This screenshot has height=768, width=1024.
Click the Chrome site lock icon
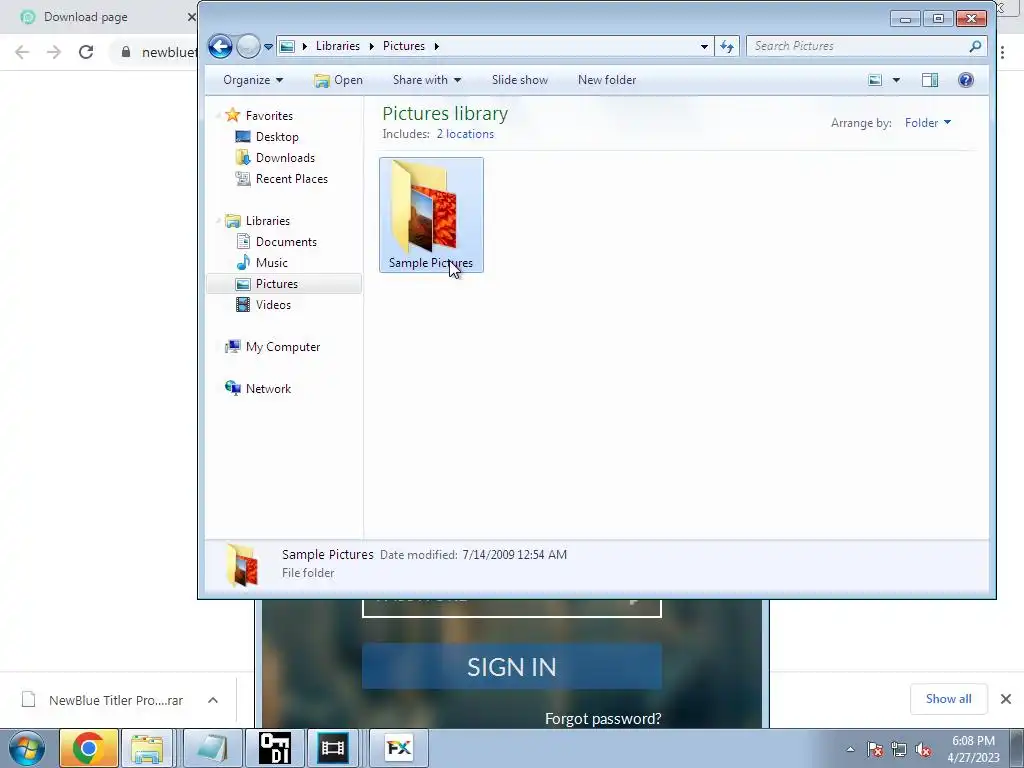click(126, 52)
